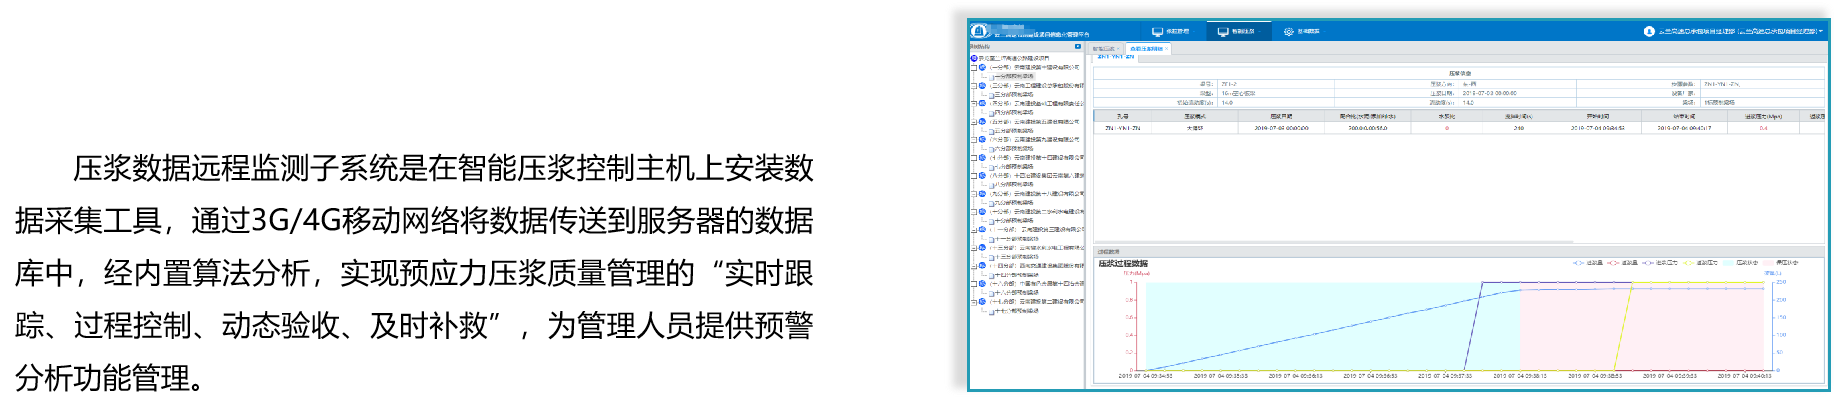Switch to the first tab in the content area
The width and height of the screenshot is (1836, 408).
tap(1103, 48)
